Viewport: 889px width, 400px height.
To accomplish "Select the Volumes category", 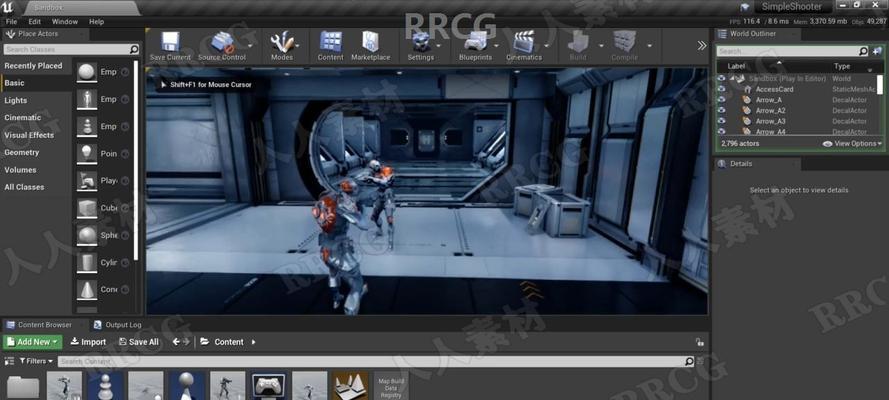I will (20, 170).
